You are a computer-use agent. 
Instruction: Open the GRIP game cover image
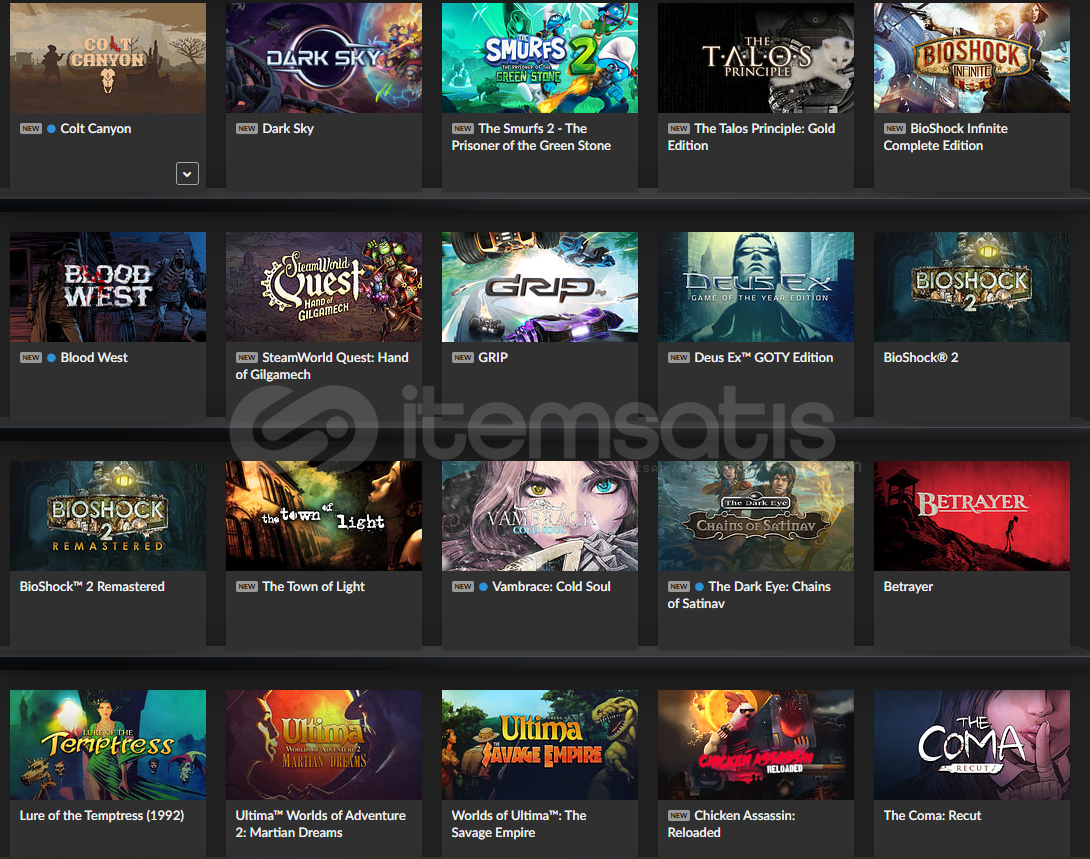[539, 287]
